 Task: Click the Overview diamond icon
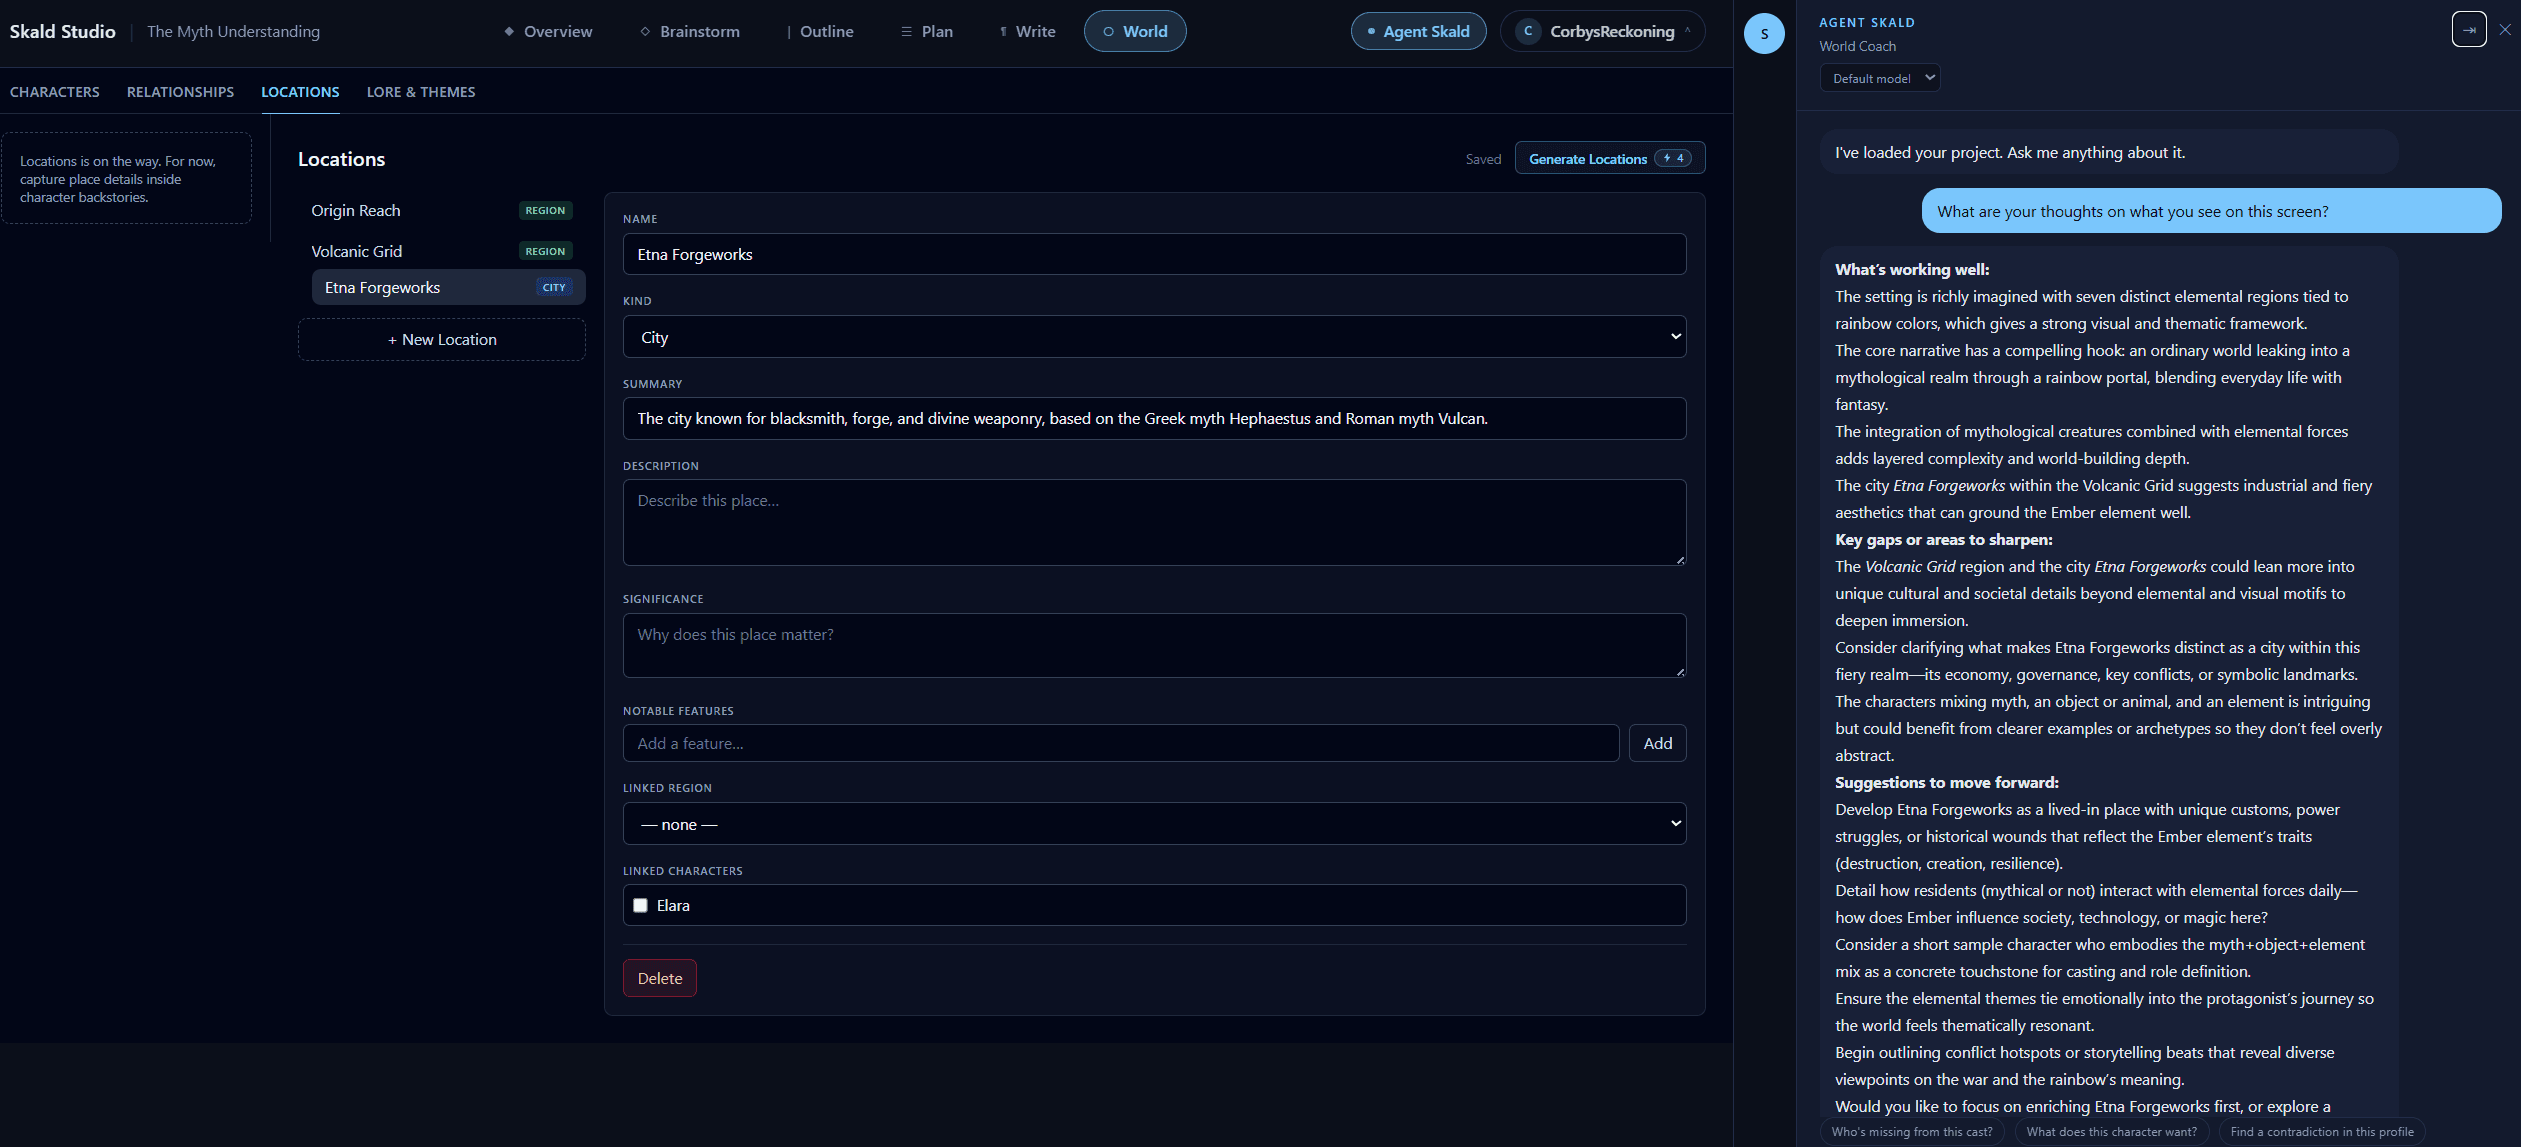(x=509, y=31)
